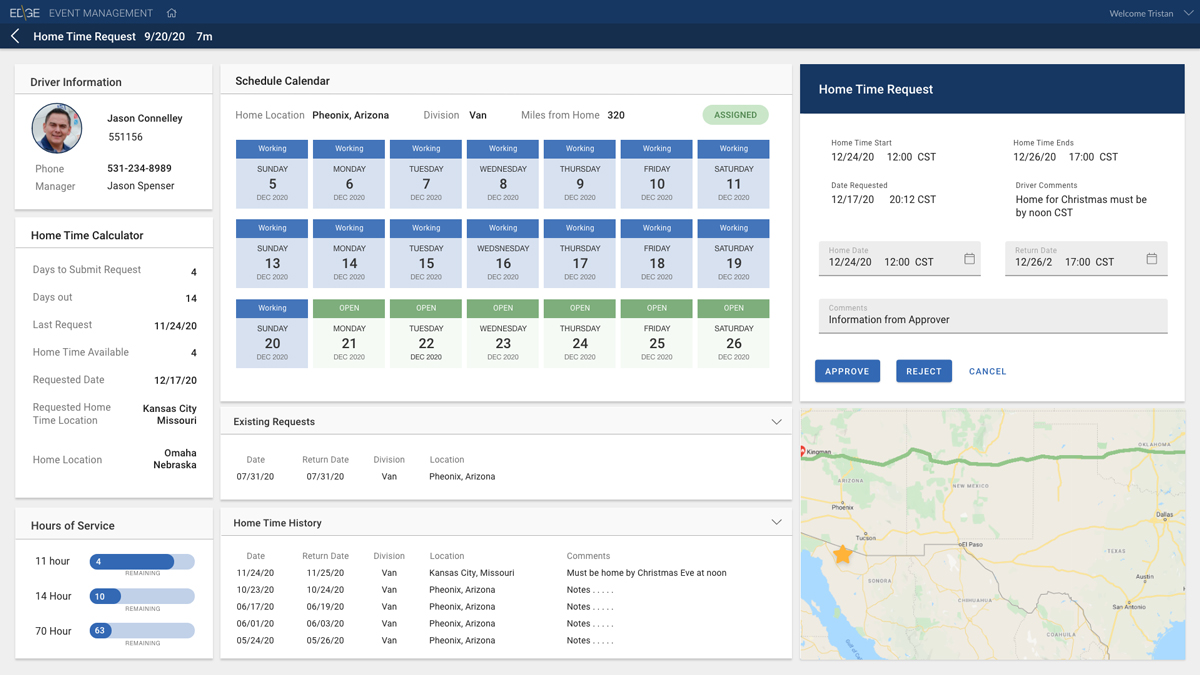1200x675 pixels.
Task: Open the Welcome Tristan user dropdown
Action: pyautogui.click(x=1188, y=13)
